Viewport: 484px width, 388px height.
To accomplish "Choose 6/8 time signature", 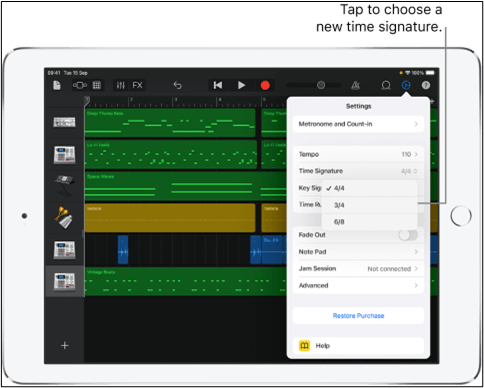I will pos(369,222).
